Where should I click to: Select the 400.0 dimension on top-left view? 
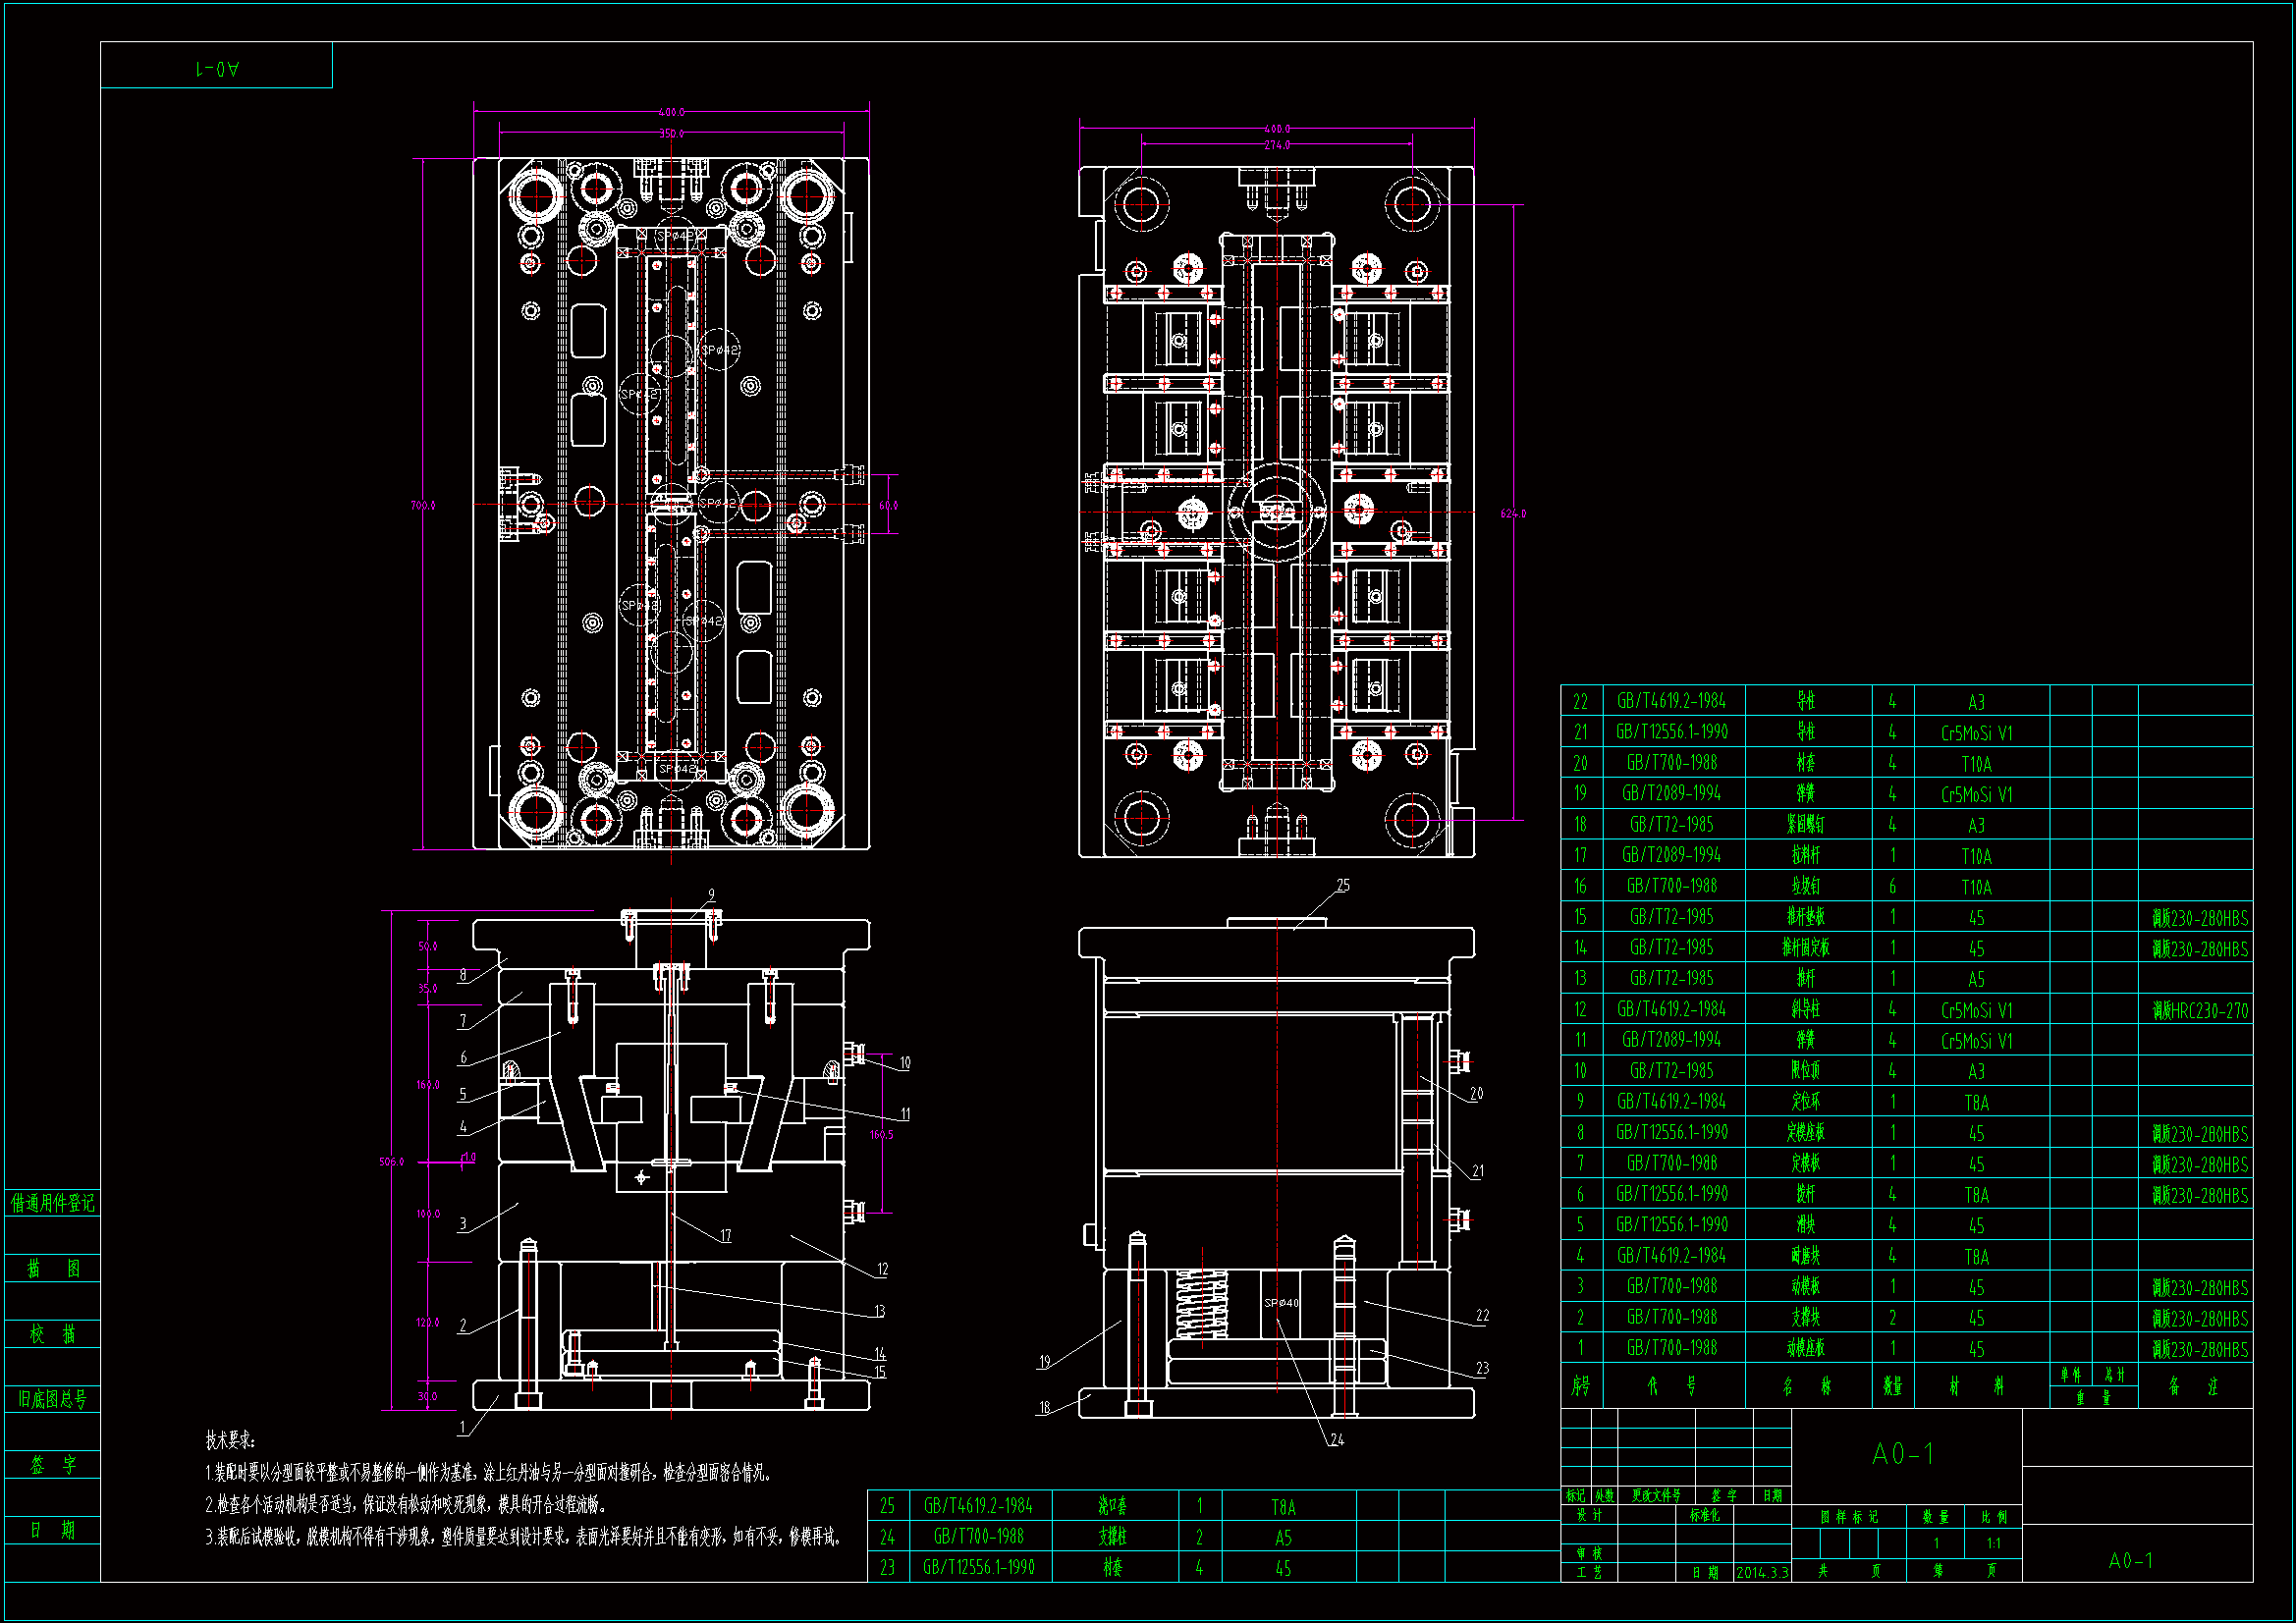(671, 113)
